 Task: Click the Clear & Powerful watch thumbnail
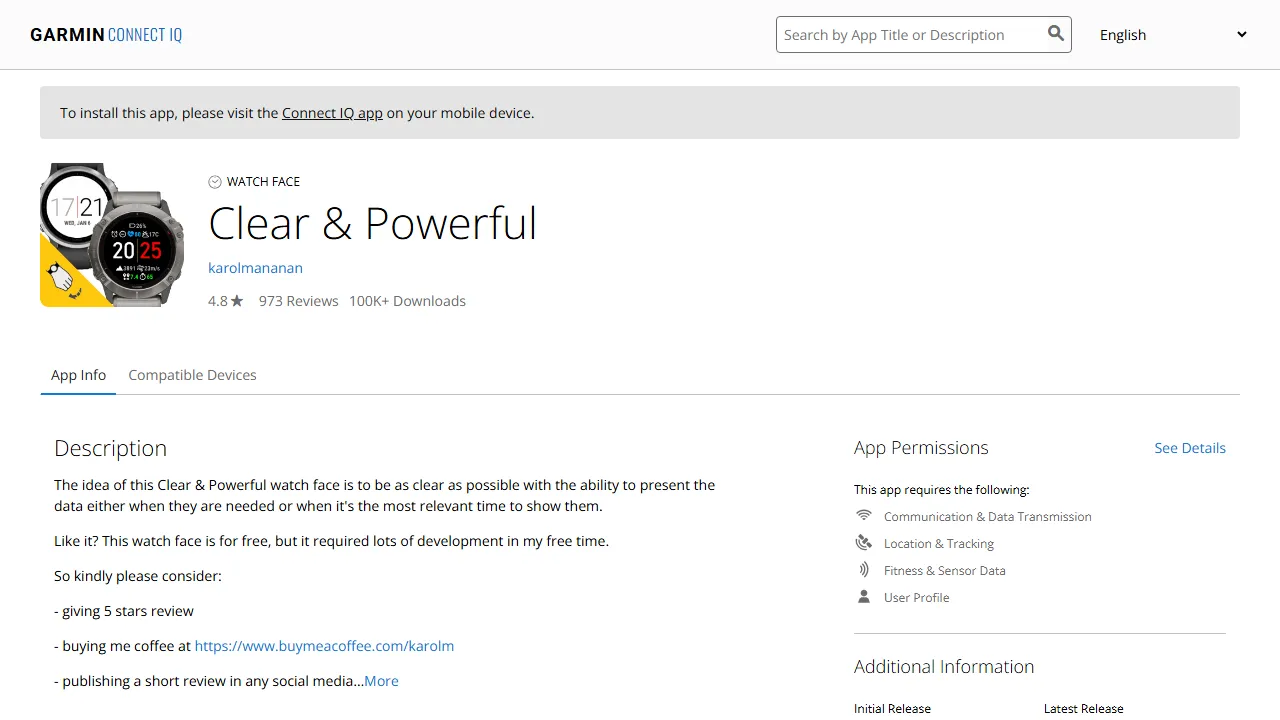pyautogui.click(x=112, y=235)
